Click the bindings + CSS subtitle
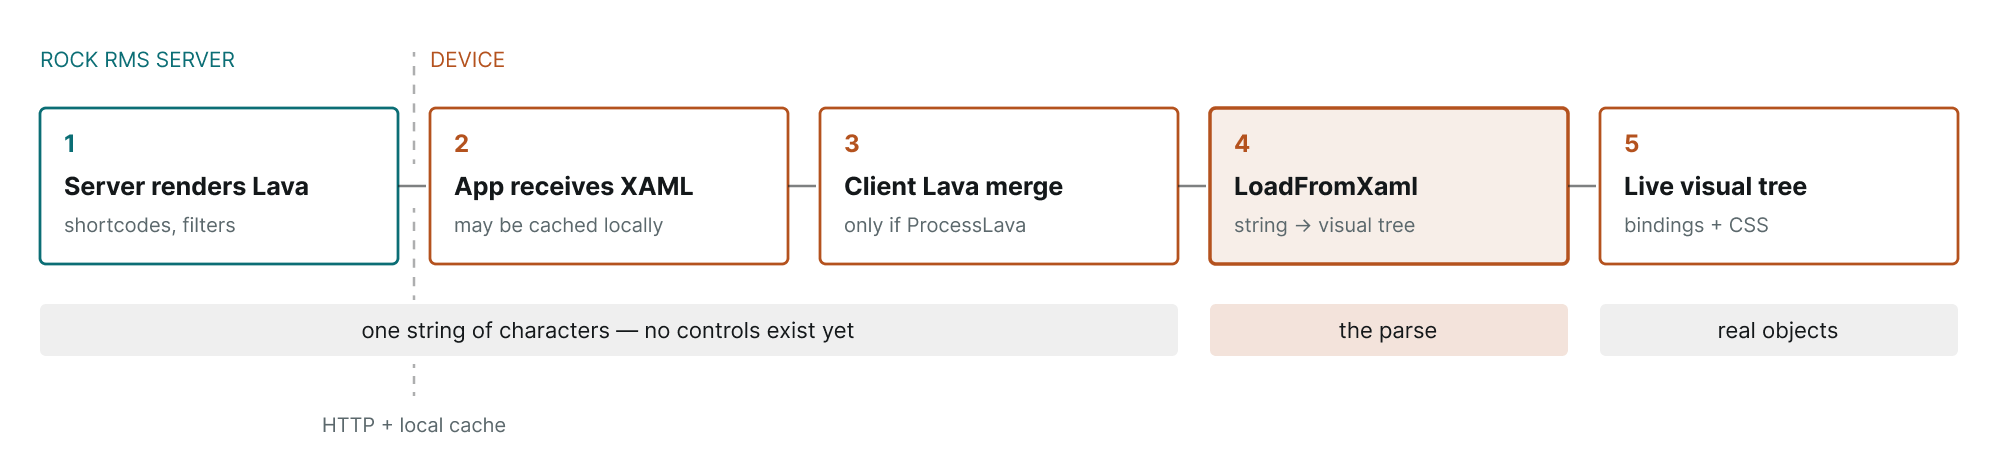This screenshot has width=2000, height=460. 1696,225
